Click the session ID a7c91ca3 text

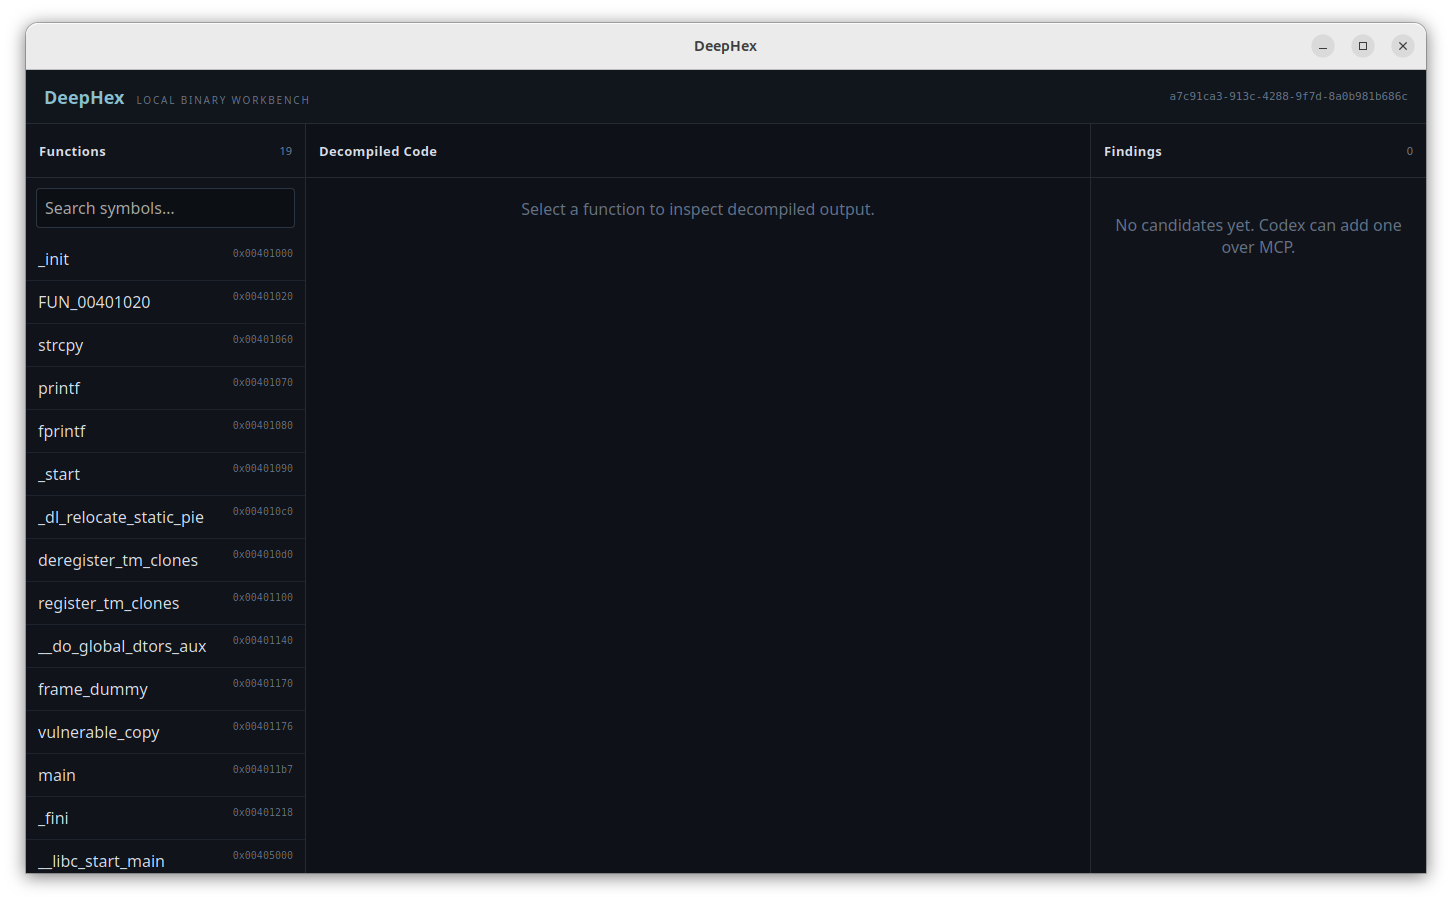pyautogui.click(x=1288, y=96)
